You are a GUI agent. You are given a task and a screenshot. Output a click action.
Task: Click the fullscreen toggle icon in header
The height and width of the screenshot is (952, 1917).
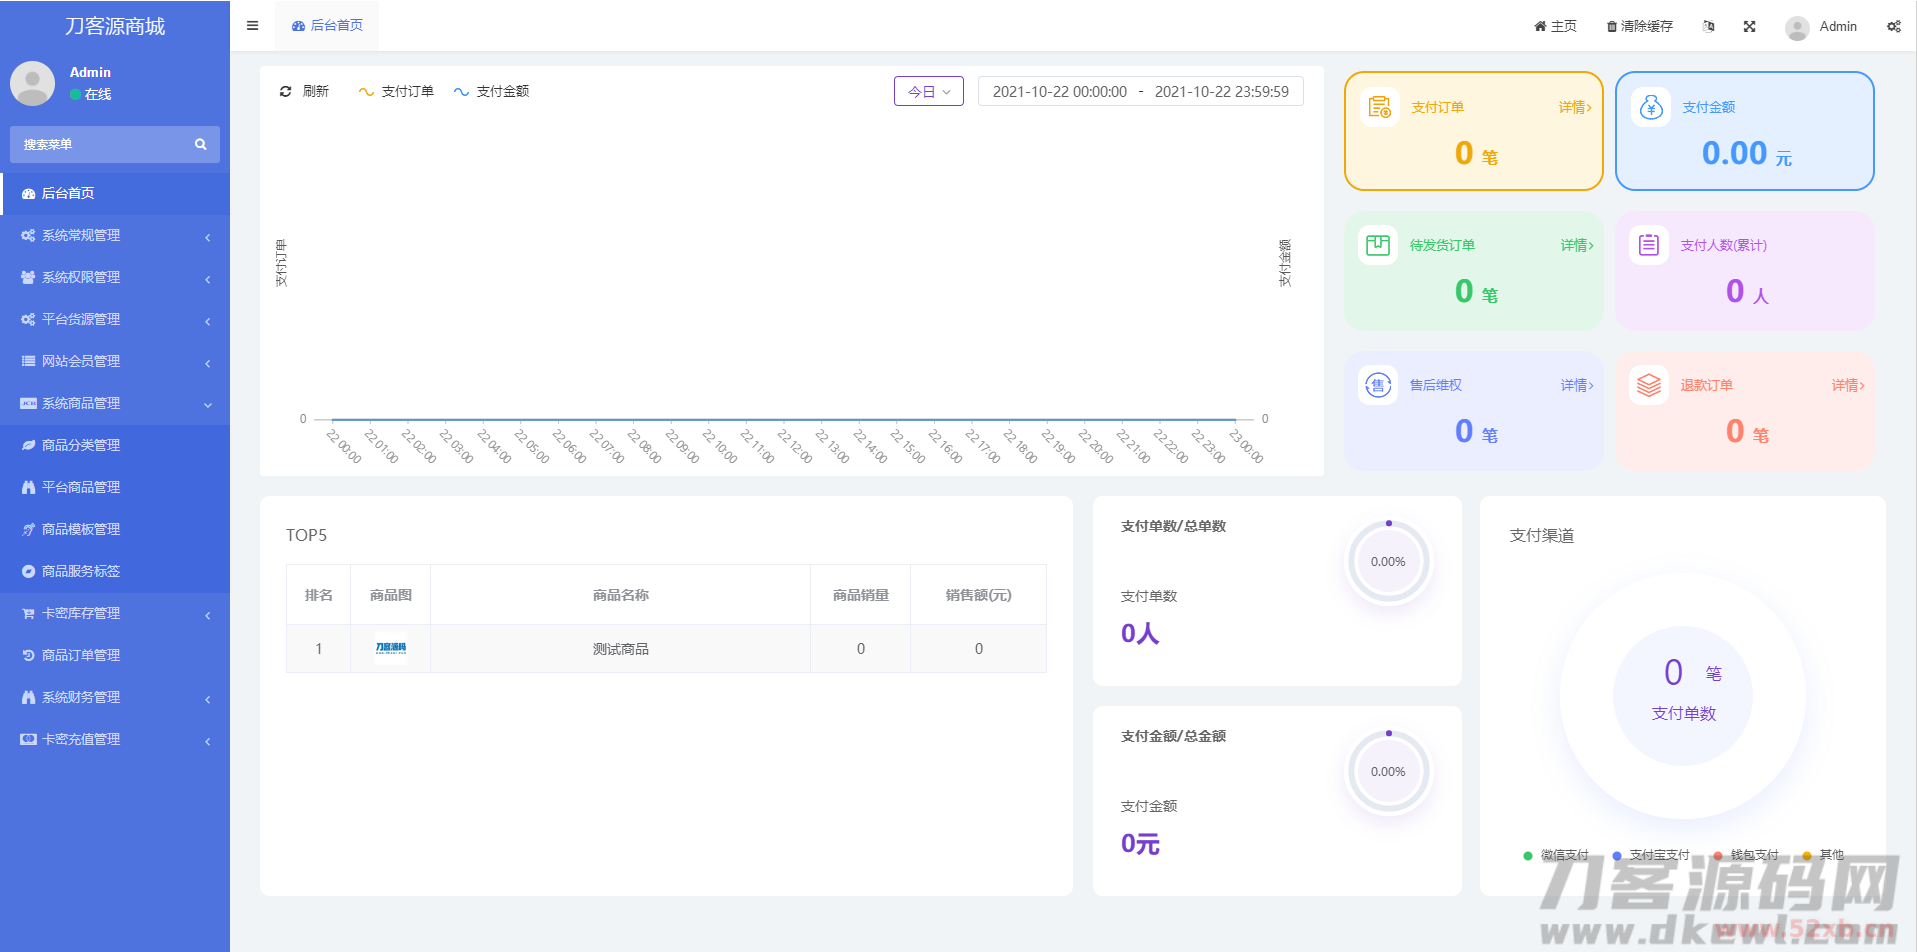(x=1749, y=27)
